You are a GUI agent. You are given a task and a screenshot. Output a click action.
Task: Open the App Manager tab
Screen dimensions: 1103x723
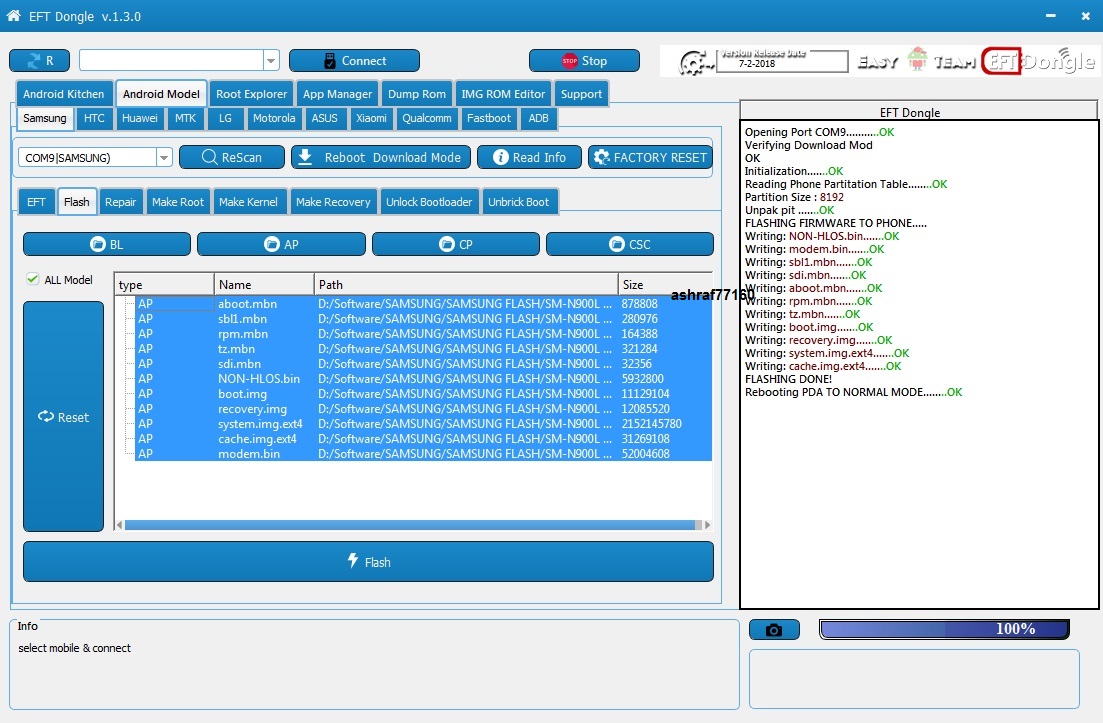click(337, 94)
